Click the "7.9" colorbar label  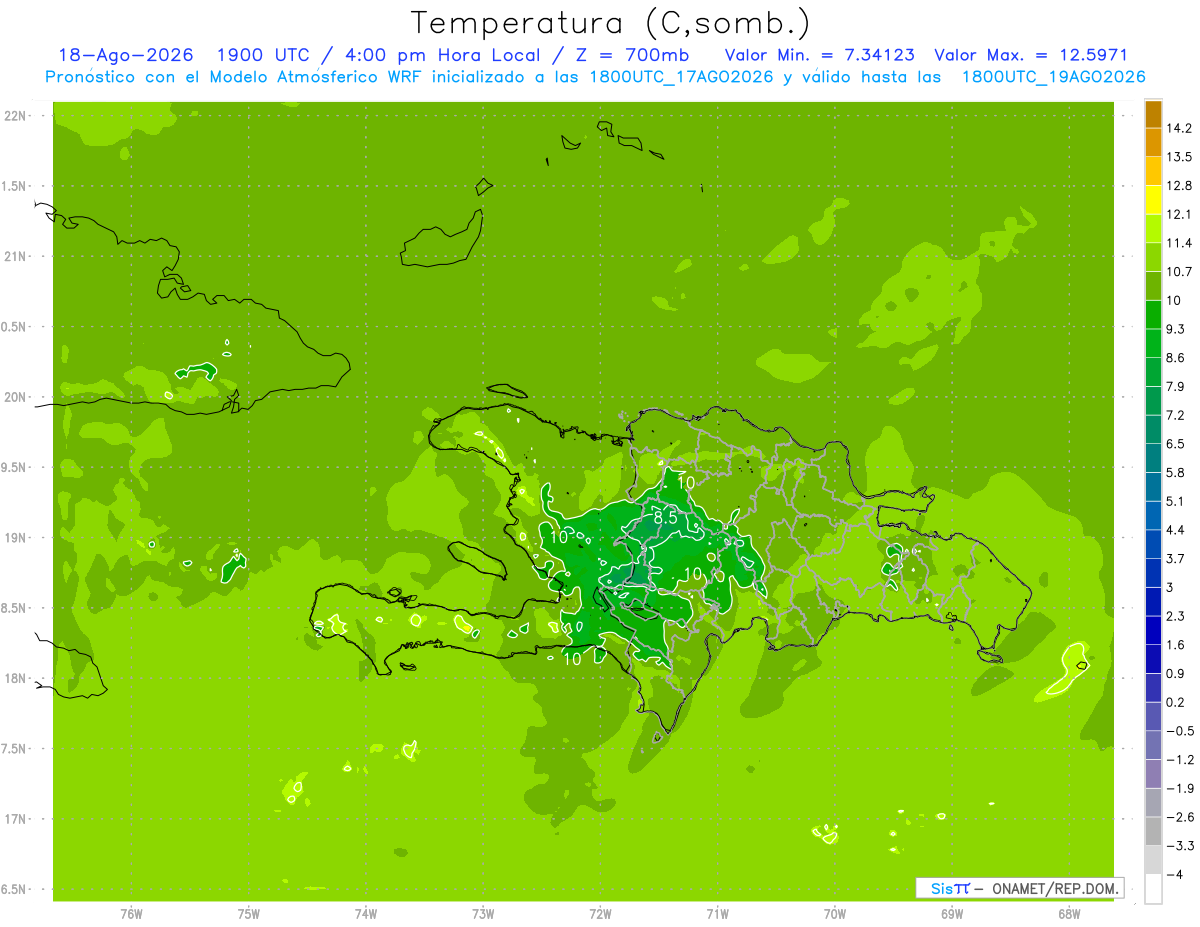1177,386
